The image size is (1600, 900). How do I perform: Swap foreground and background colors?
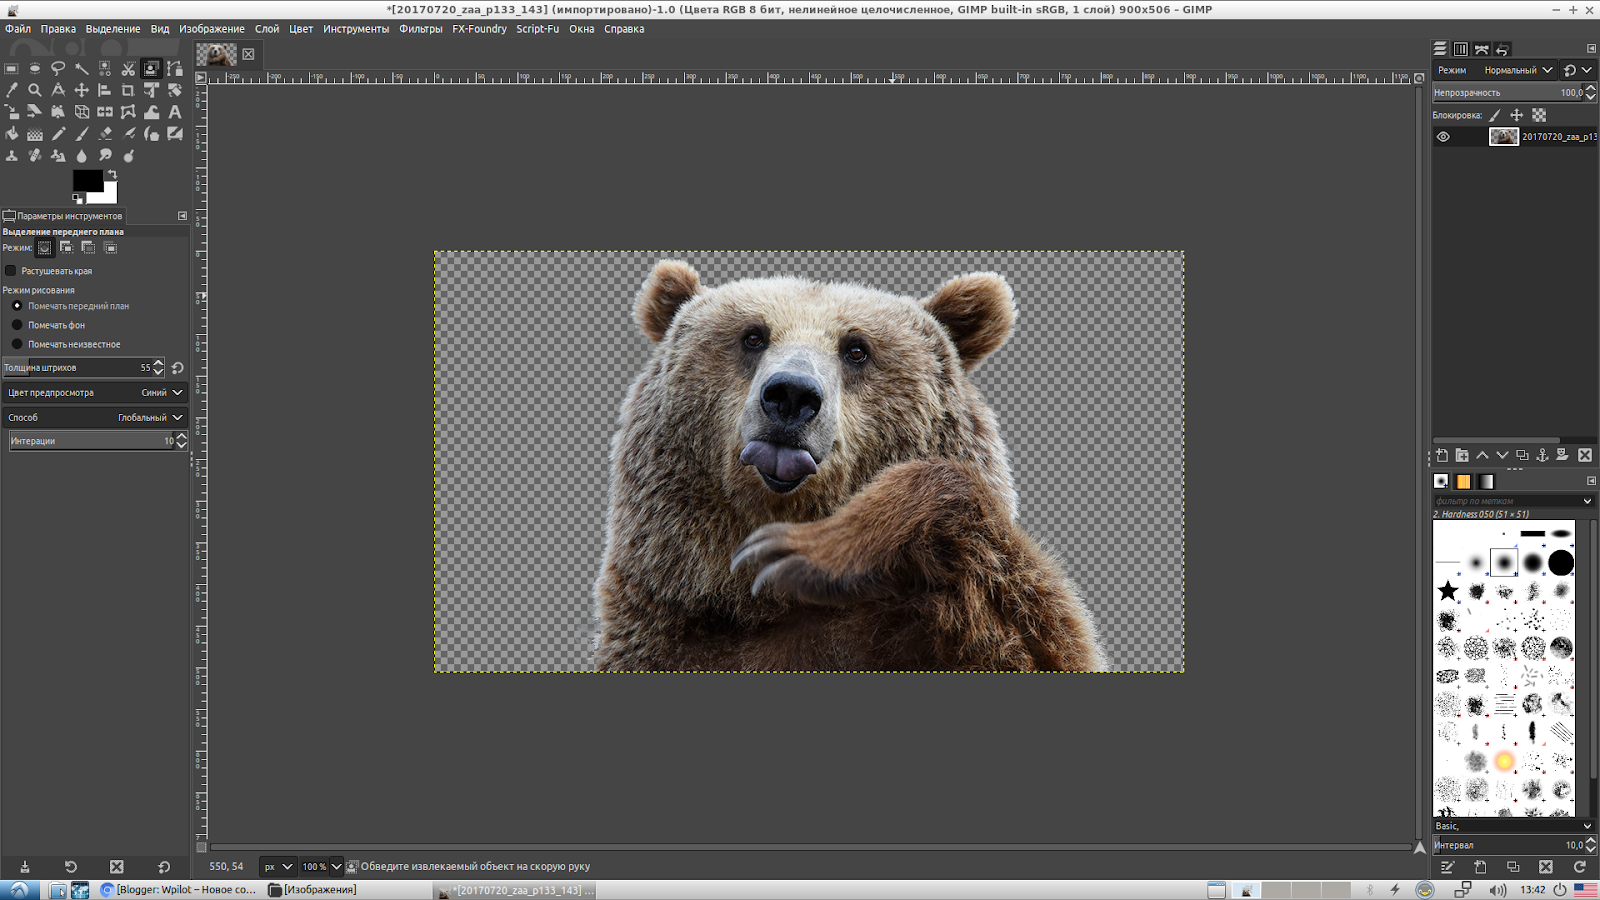coord(112,175)
